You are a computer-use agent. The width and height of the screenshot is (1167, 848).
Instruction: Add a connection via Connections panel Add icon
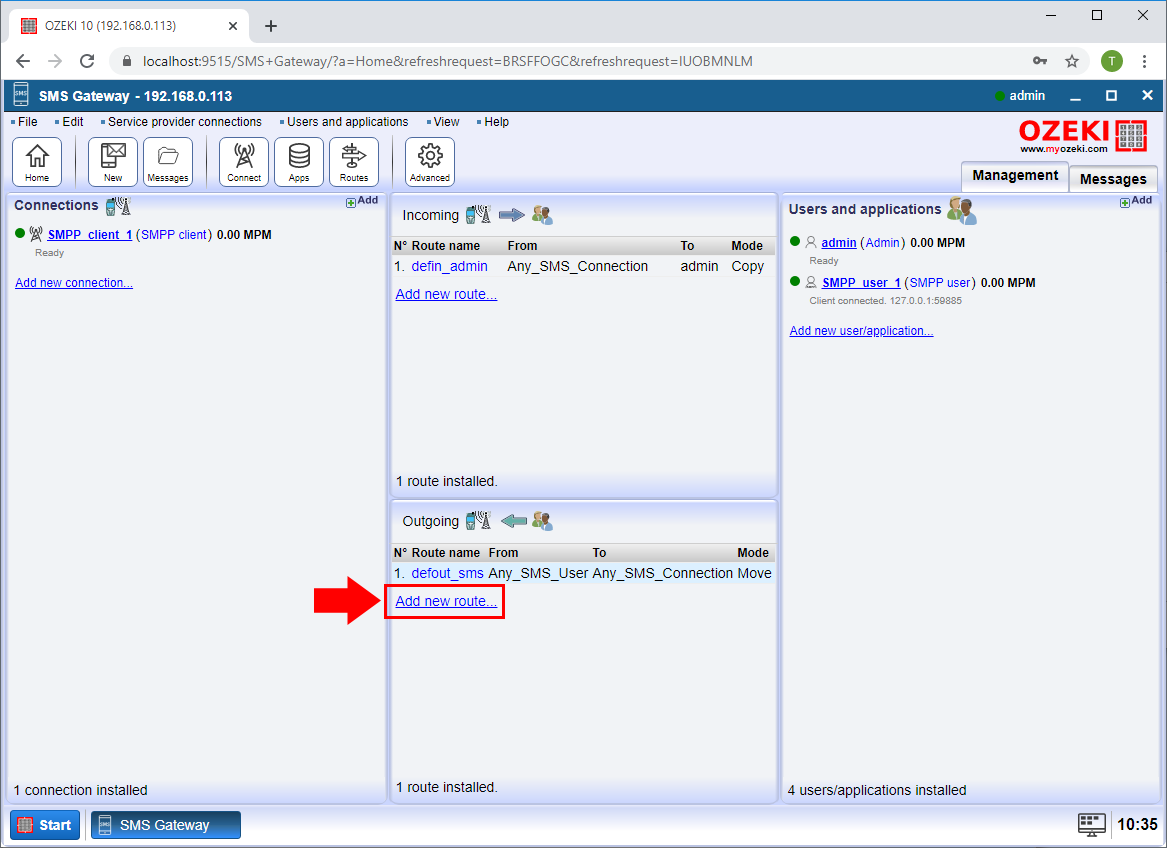(362, 201)
